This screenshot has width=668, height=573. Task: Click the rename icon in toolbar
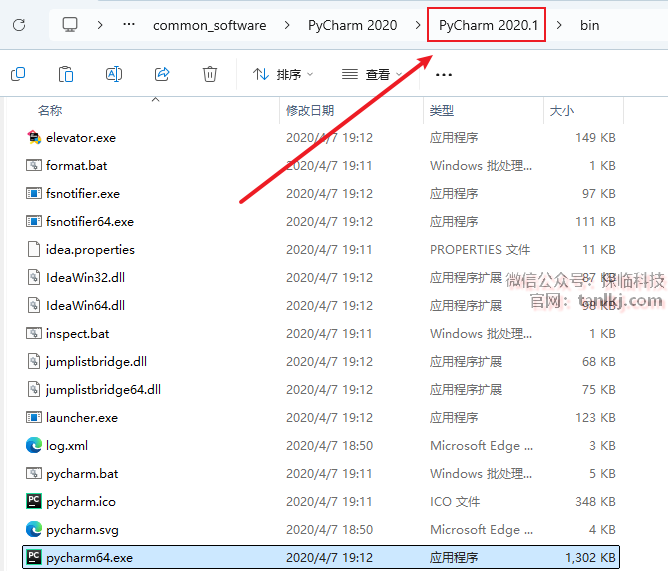(114, 74)
